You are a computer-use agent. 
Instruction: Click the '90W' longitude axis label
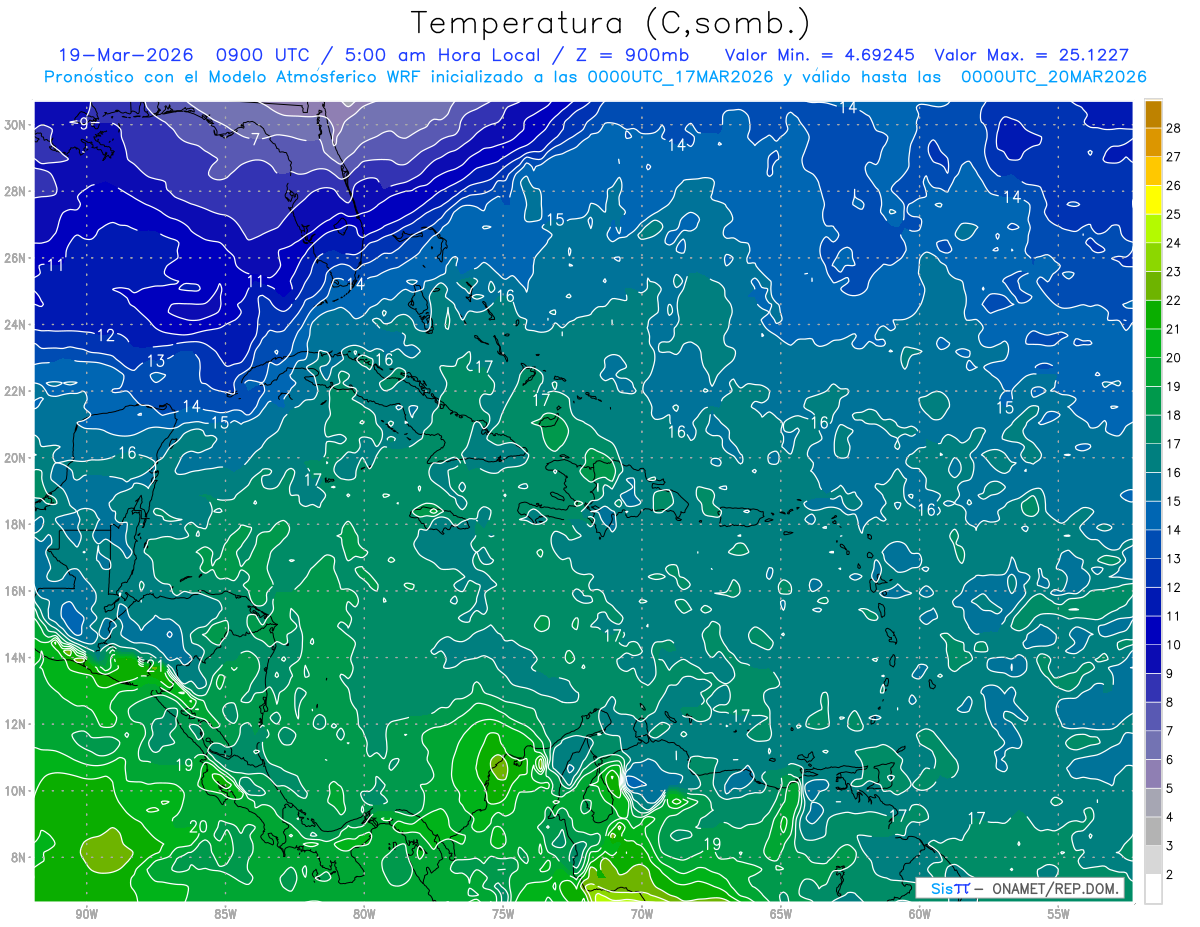click(x=86, y=914)
